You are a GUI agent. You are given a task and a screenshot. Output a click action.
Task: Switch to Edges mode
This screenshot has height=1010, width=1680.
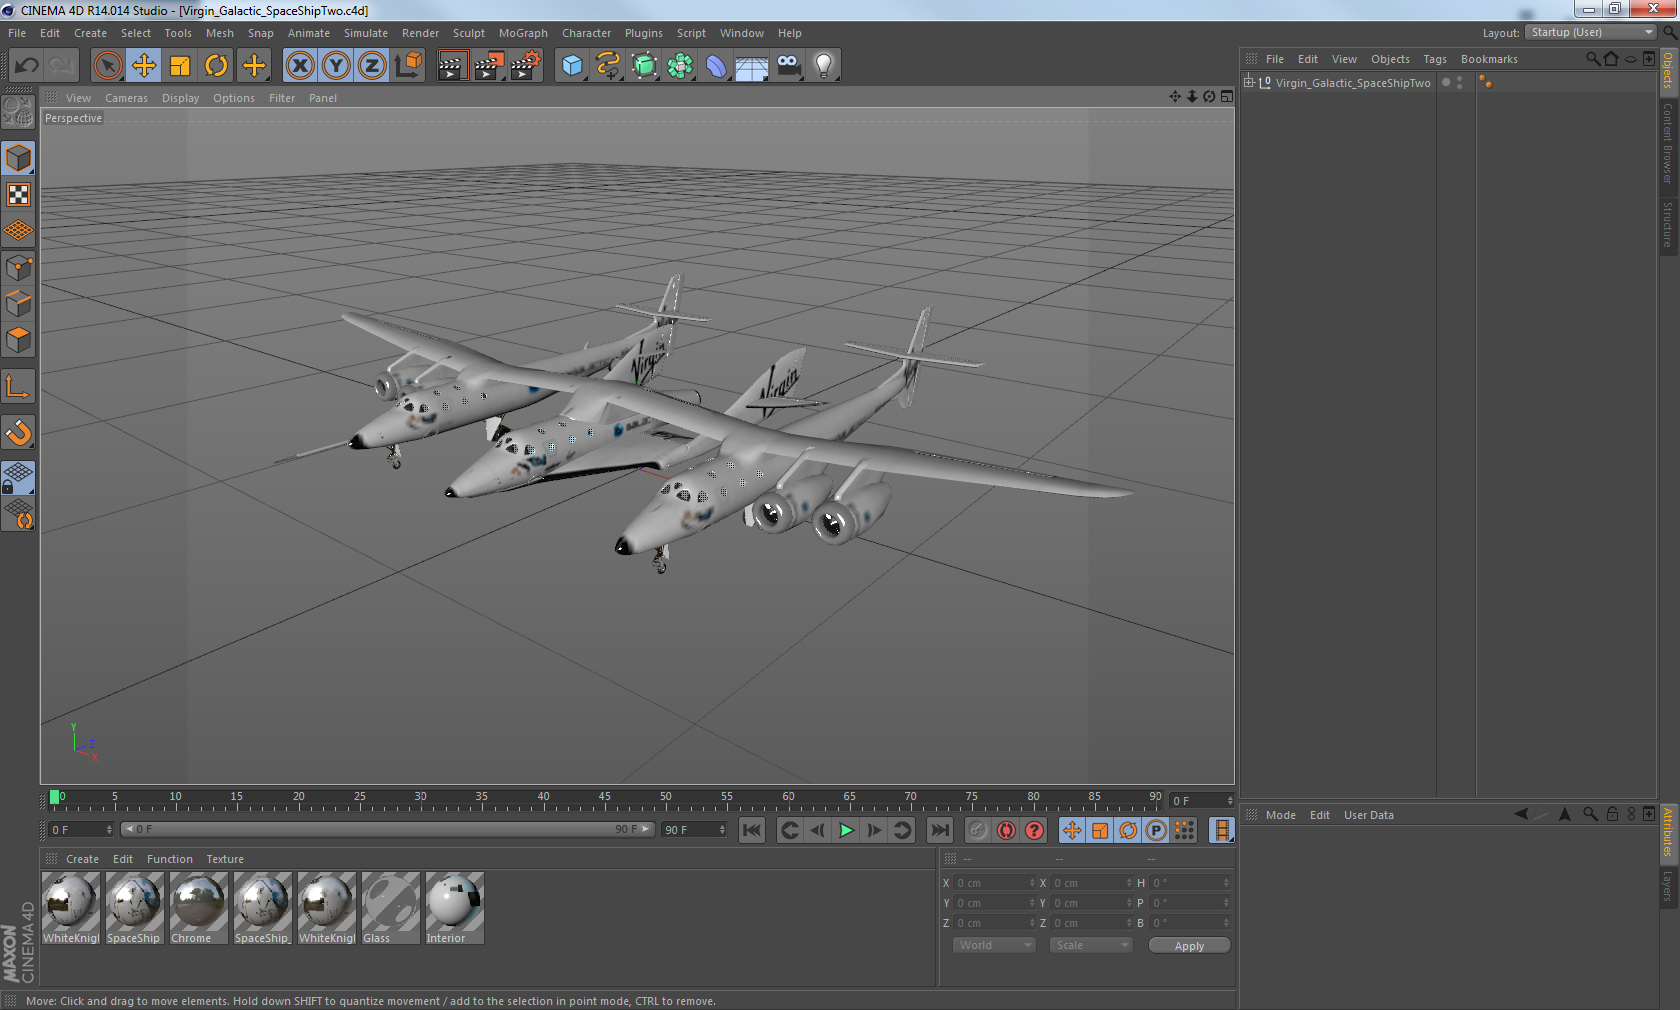[x=18, y=304]
